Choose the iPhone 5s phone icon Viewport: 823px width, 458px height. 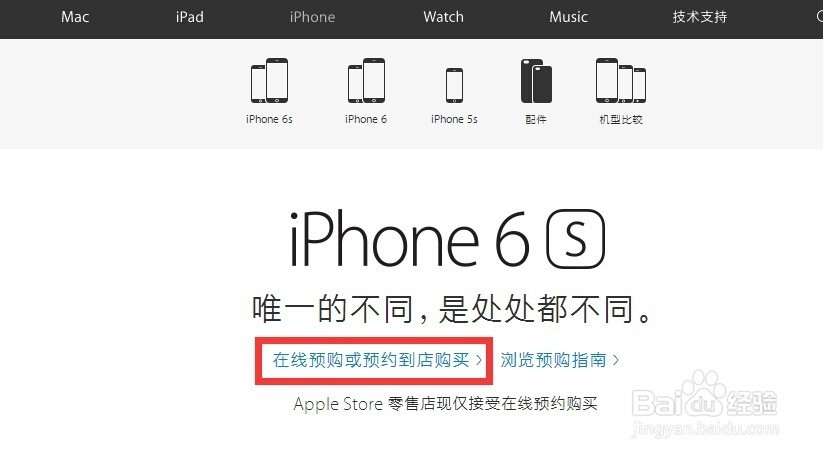point(454,85)
